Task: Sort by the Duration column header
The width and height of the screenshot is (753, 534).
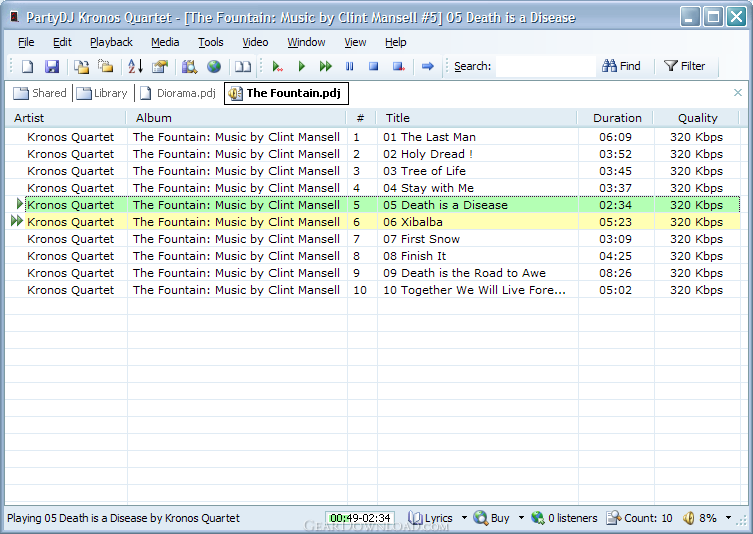Action: (x=616, y=118)
